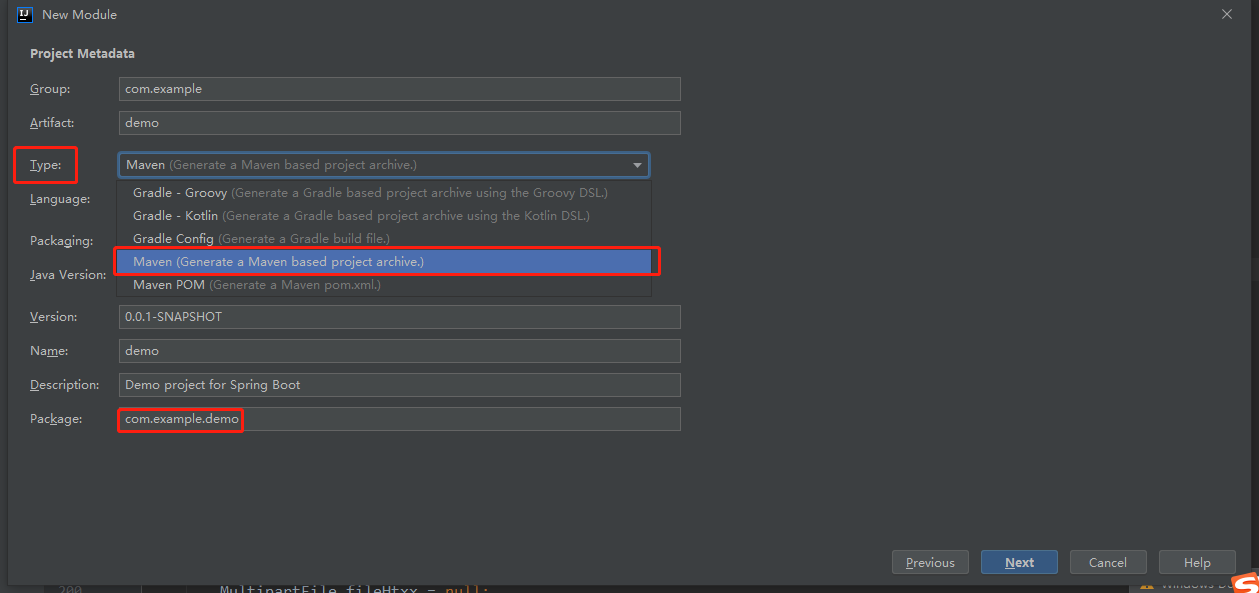Click the Artifact input field
This screenshot has height=593, width=1259.
399,123
